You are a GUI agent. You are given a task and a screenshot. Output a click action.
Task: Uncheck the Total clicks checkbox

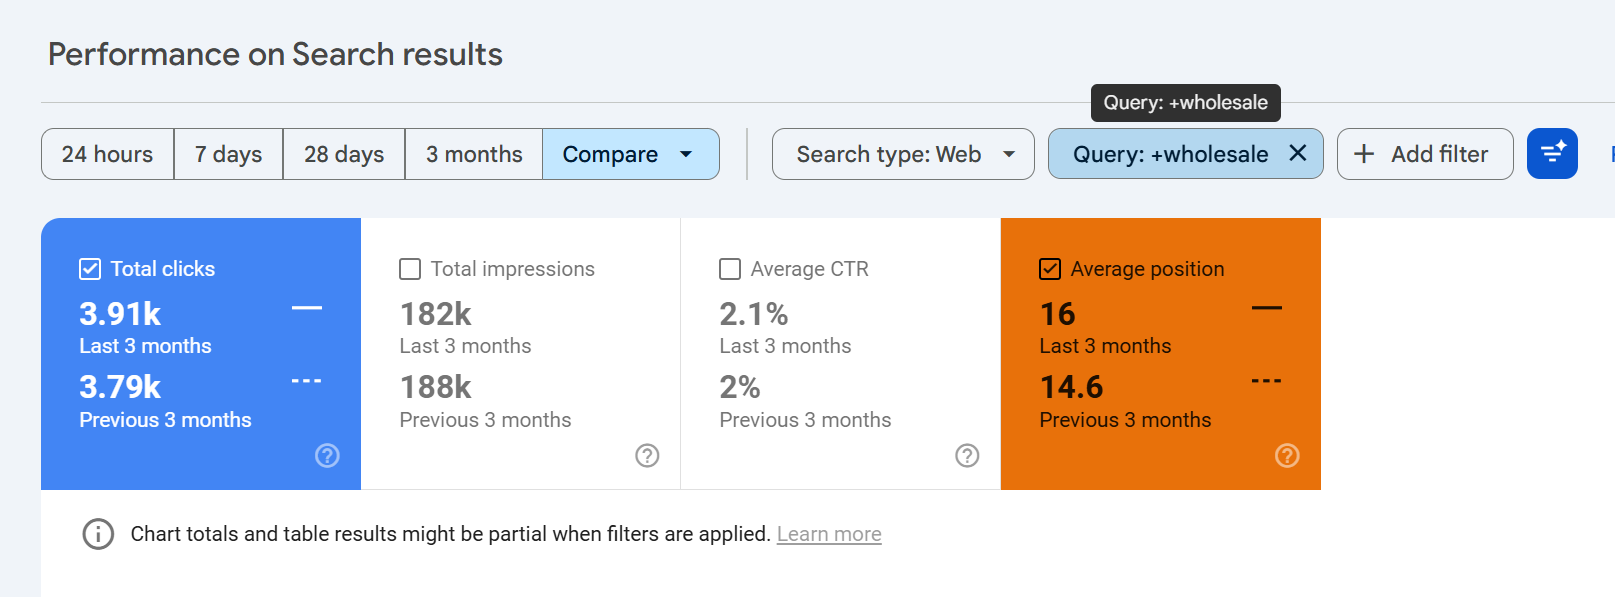[x=90, y=269]
